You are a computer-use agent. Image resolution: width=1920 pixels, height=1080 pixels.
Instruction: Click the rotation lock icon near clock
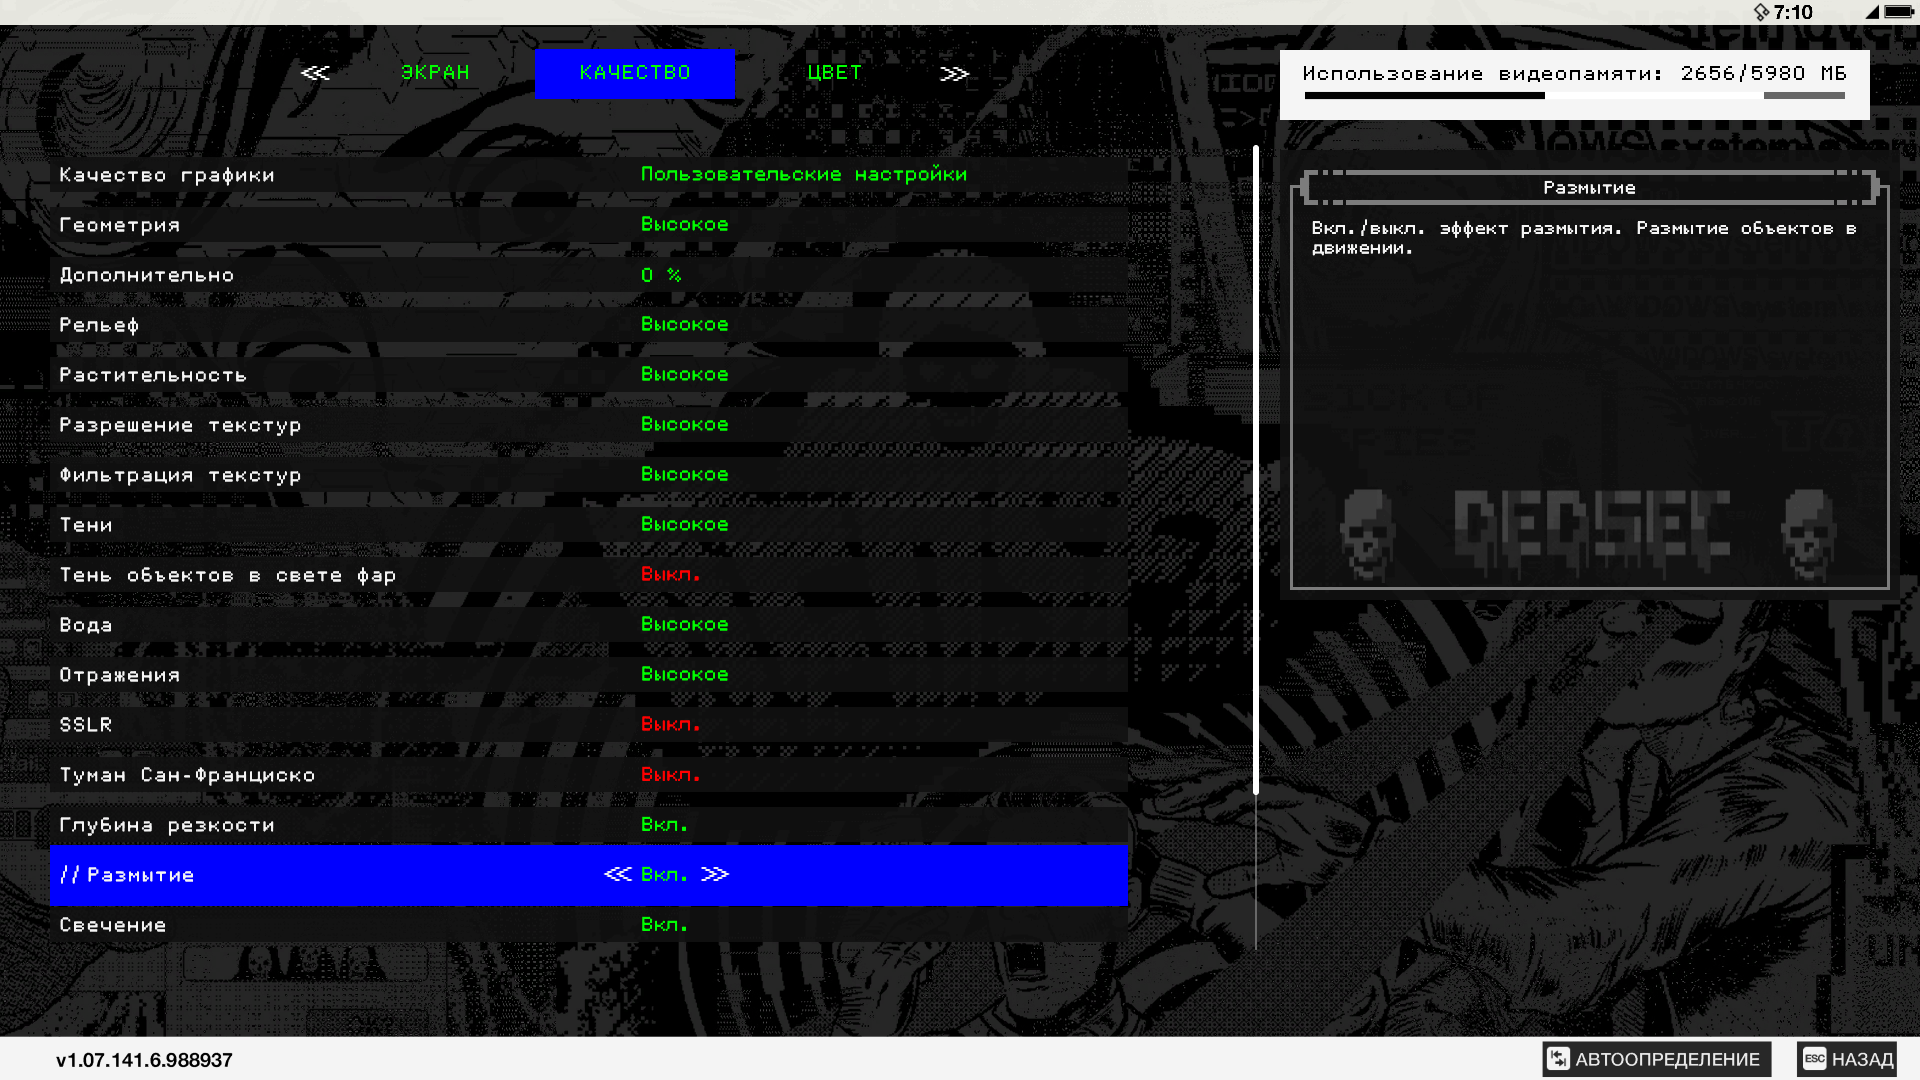click(1761, 12)
